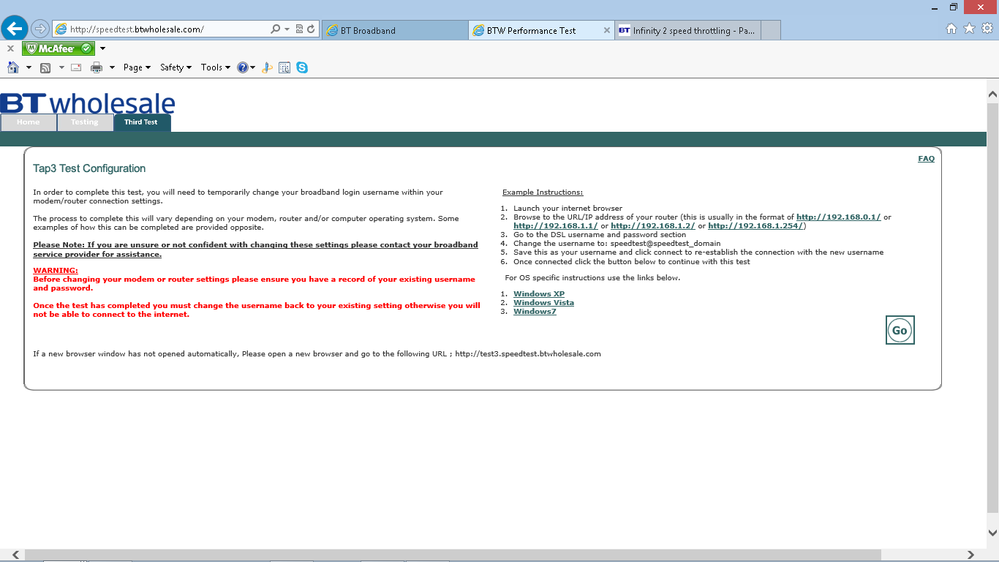Click the horizontal scrollbar left arrow

[16, 555]
